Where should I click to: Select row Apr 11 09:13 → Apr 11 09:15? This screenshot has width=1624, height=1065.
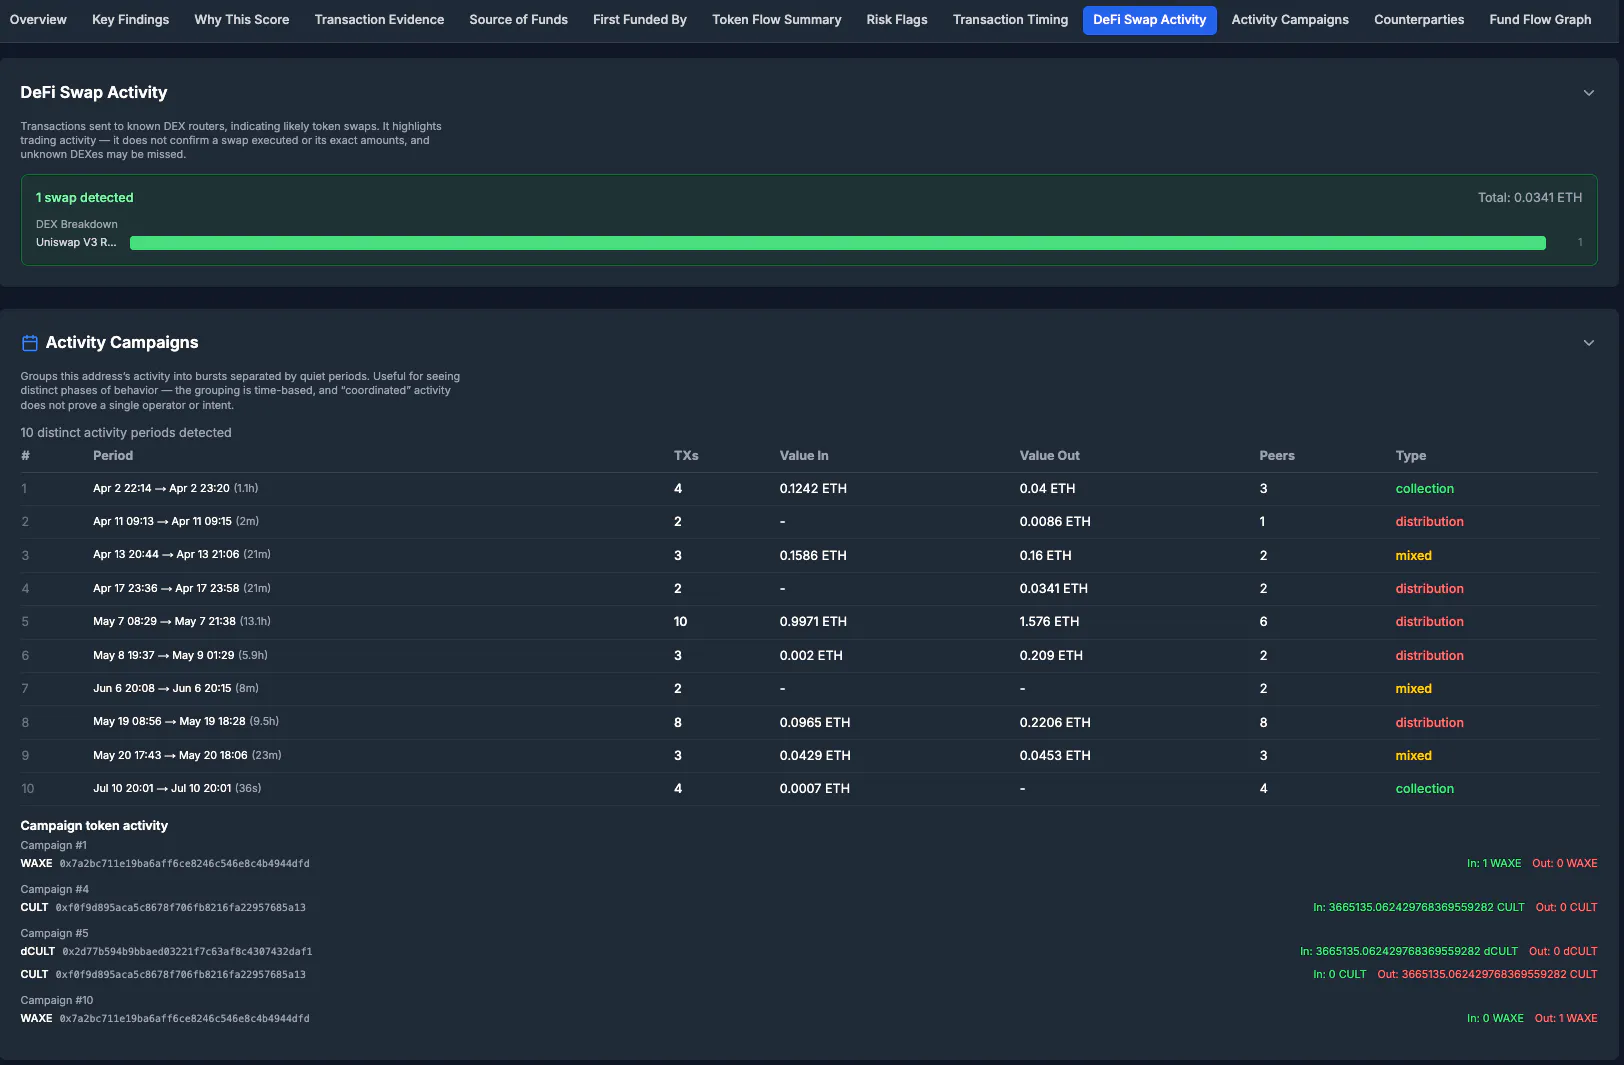pos(809,522)
